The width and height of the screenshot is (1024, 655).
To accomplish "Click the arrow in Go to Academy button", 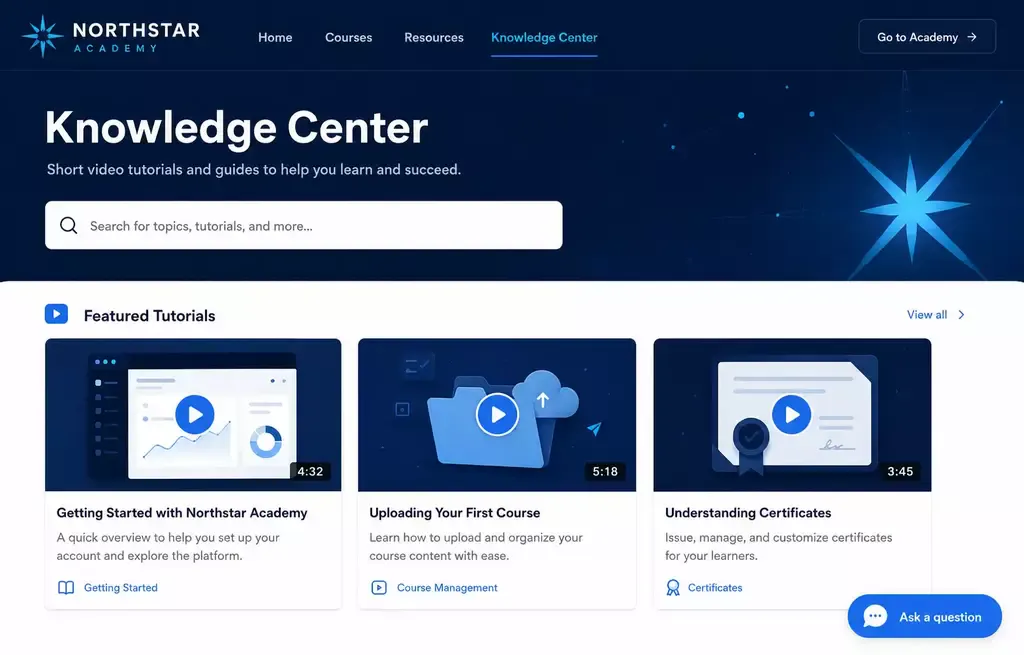I will coord(972,37).
